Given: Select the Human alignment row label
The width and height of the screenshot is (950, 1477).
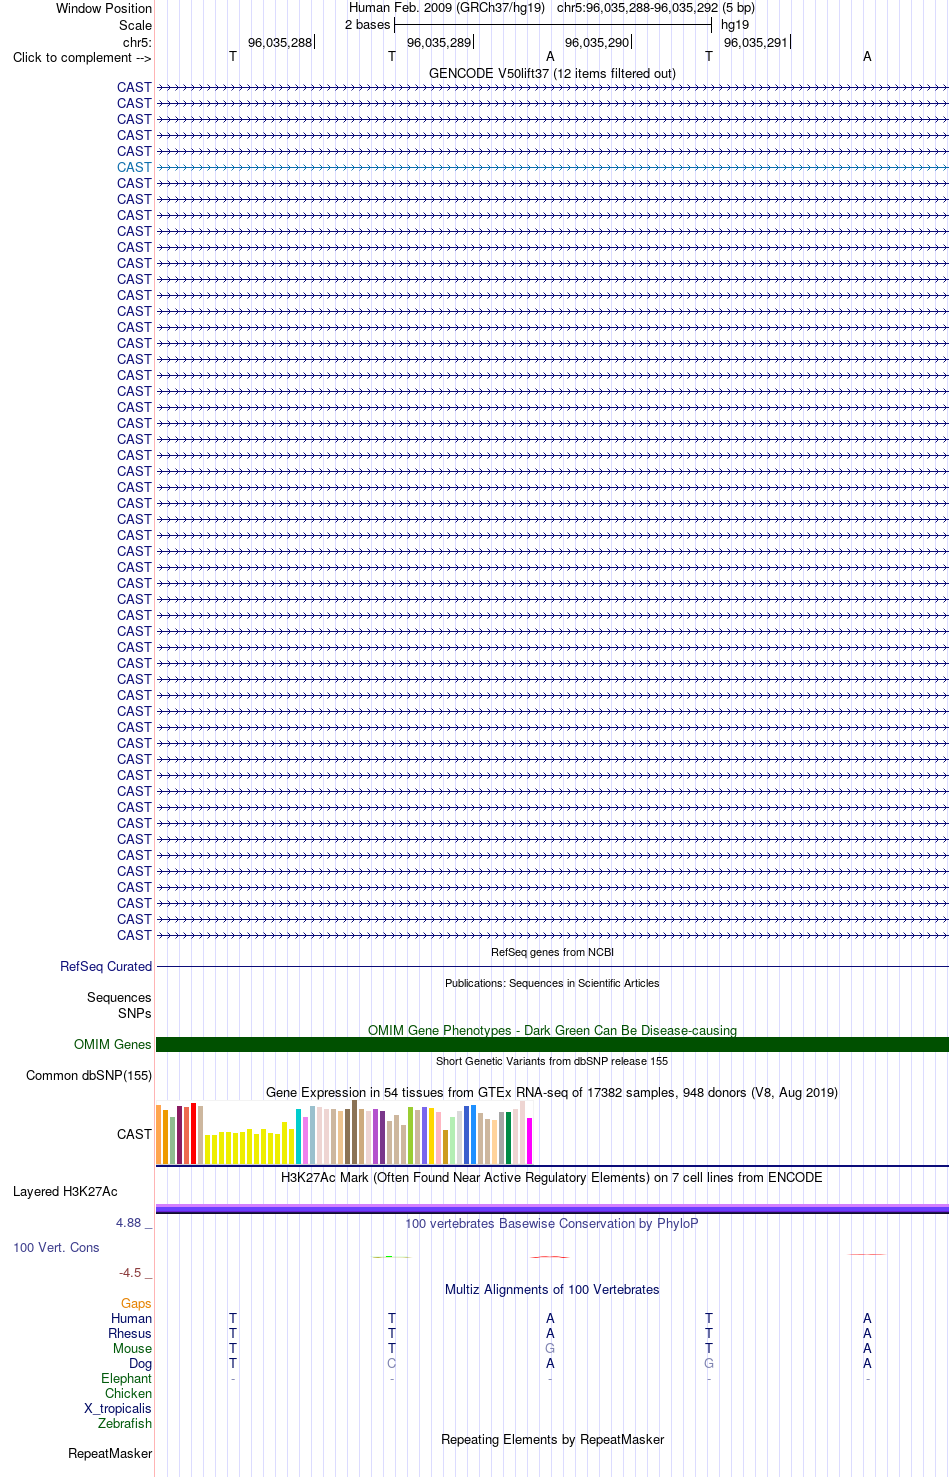Looking at the screenshot, I should point(132,1318).
